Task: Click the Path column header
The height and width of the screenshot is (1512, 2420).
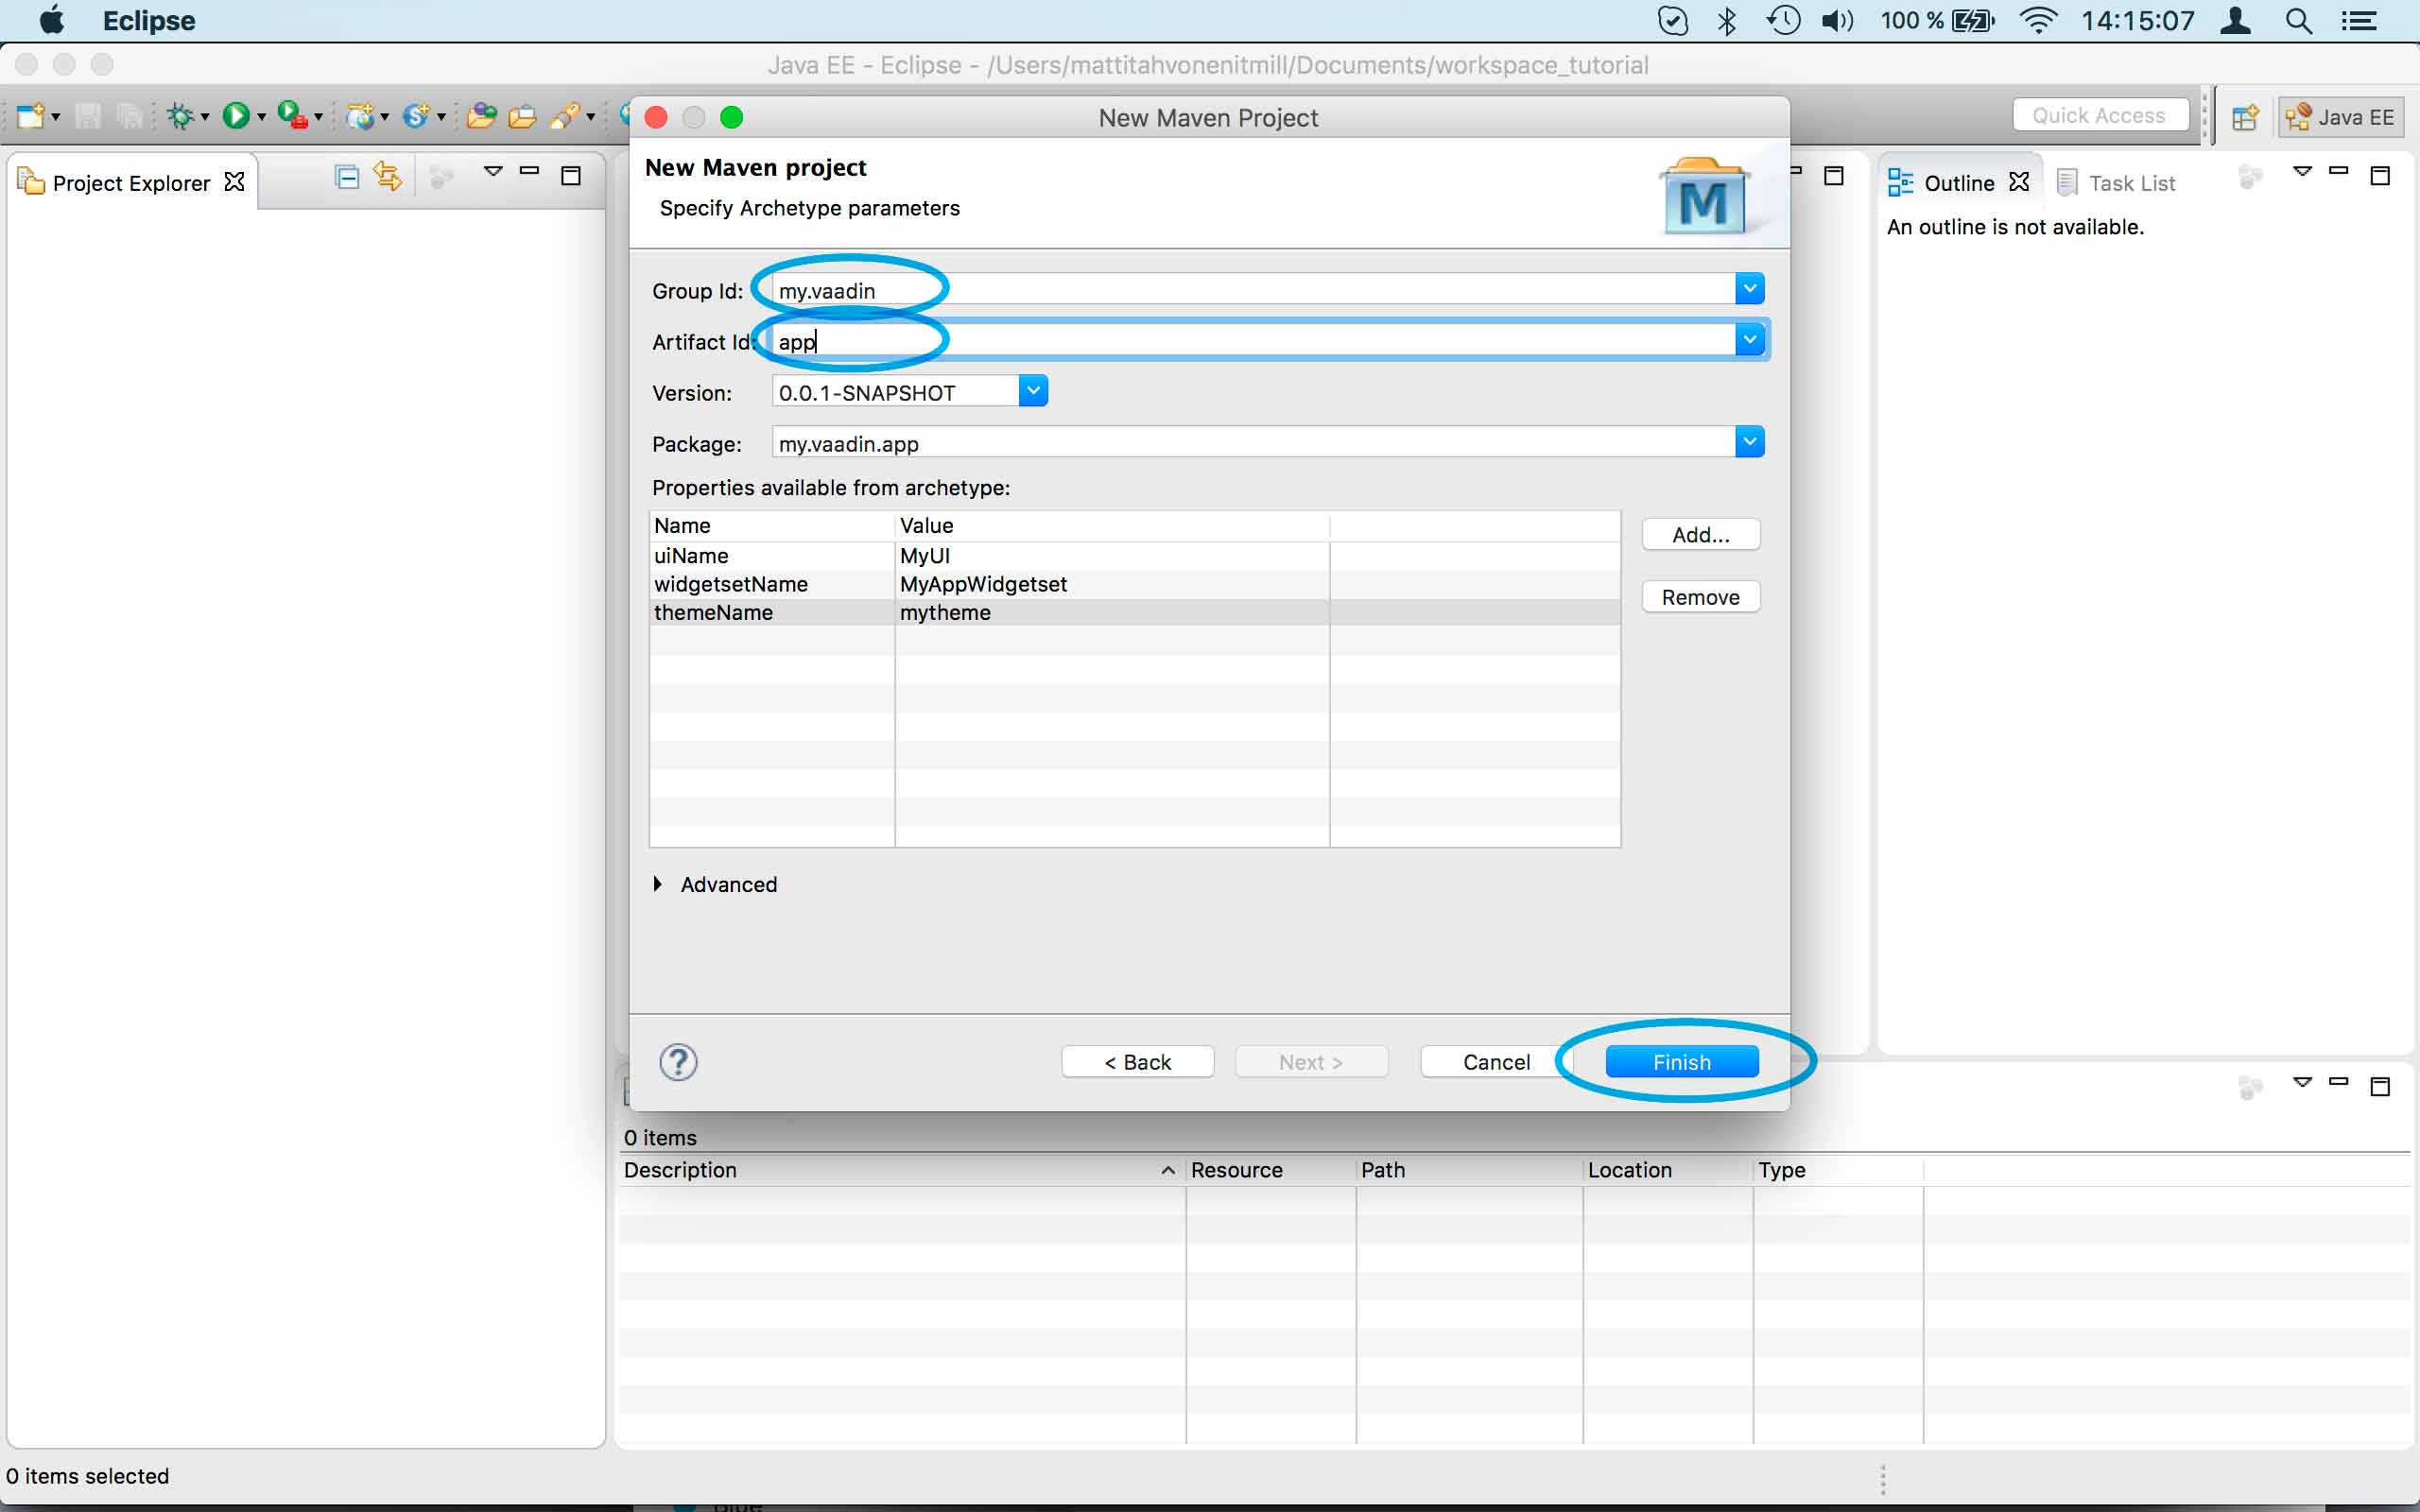Action: tap(1469, 1170)
